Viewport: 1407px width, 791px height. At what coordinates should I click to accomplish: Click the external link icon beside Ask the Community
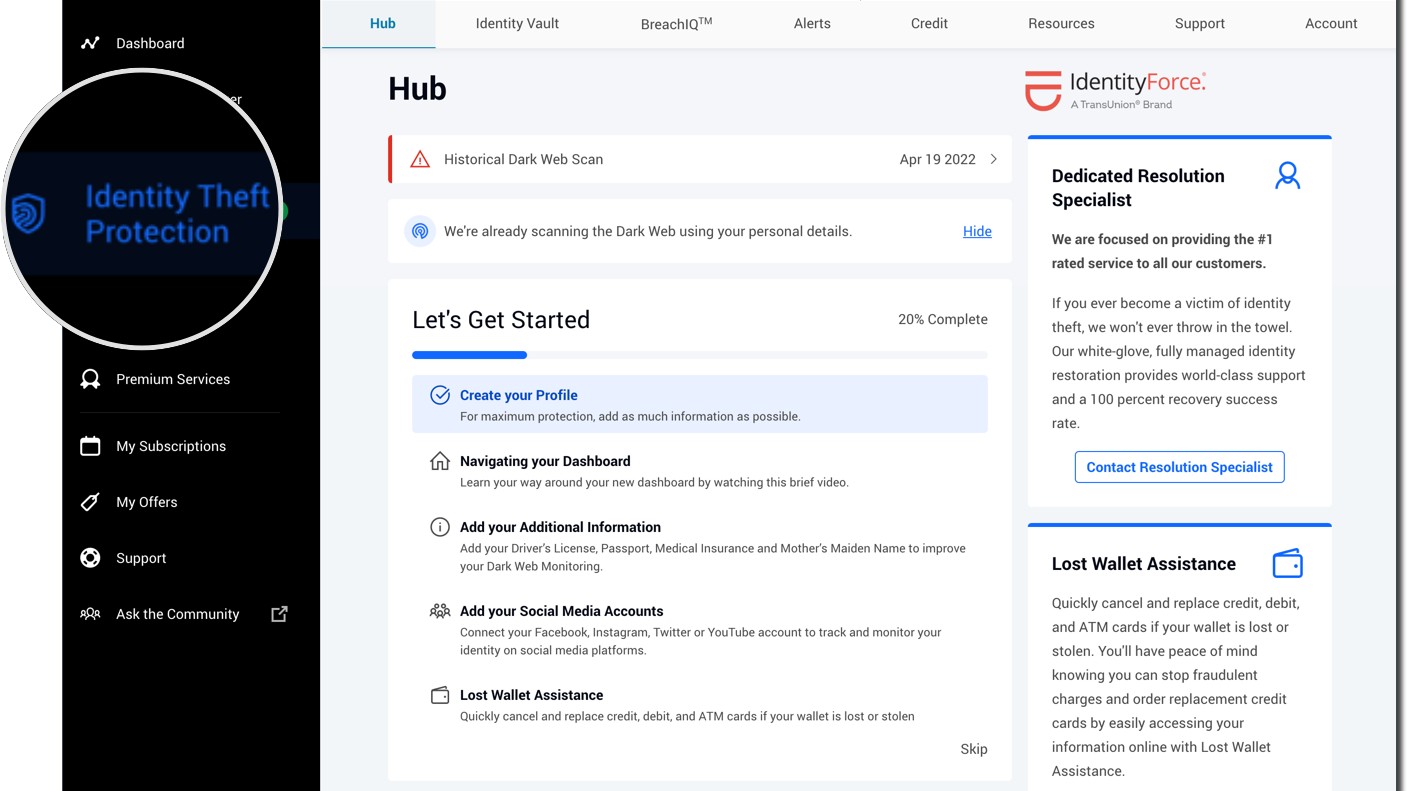279,614
